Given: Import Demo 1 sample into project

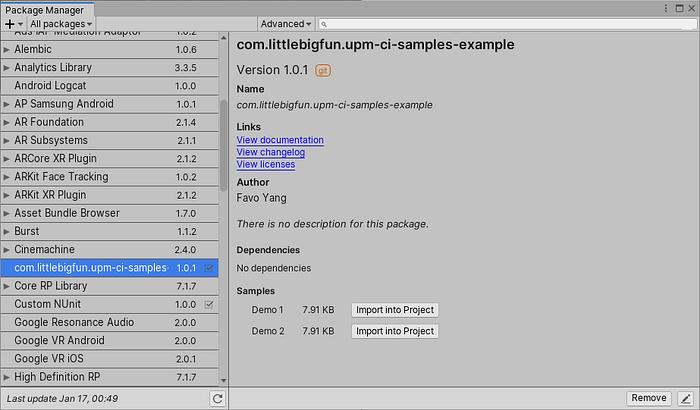Looking at the screenshot, I should (x=395, y=310).
